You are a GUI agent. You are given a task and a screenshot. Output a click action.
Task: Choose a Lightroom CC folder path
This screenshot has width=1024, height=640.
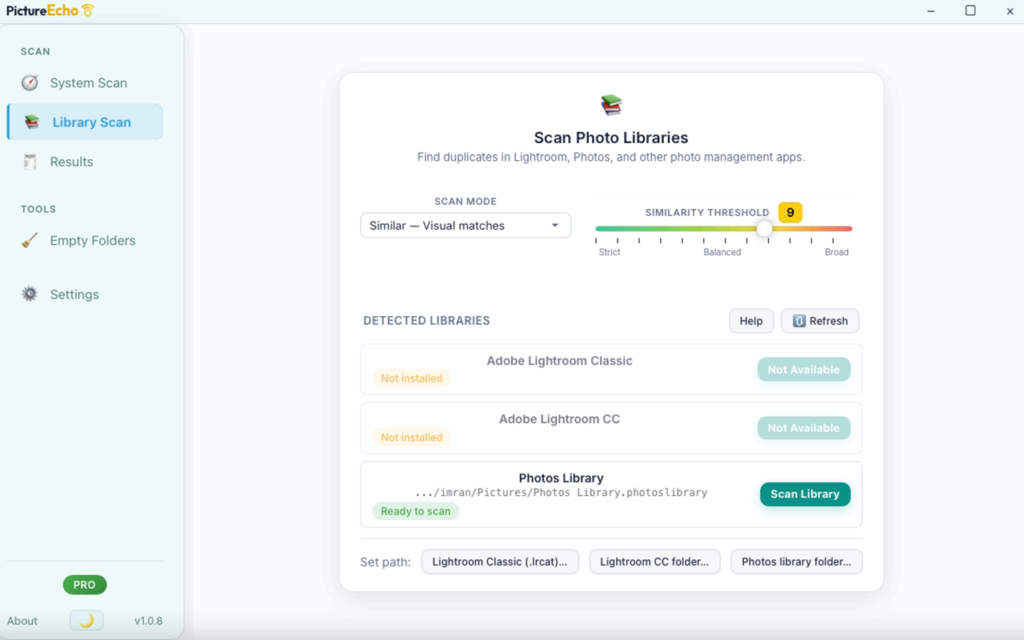click(654, 562)
